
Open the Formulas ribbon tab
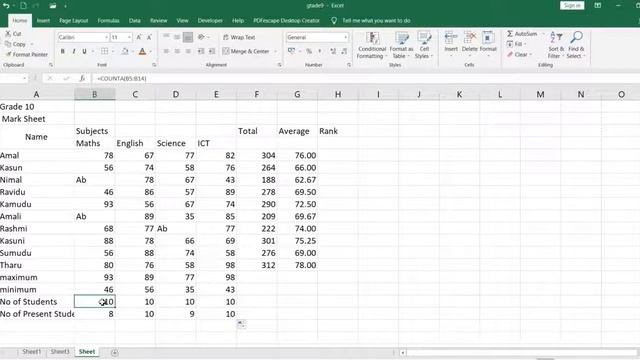pos(108,20)
